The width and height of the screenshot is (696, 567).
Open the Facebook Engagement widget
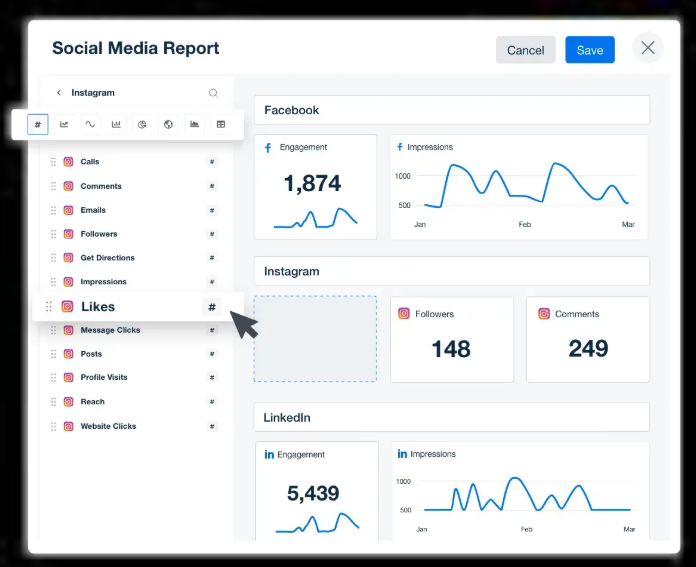pos(315,187)
